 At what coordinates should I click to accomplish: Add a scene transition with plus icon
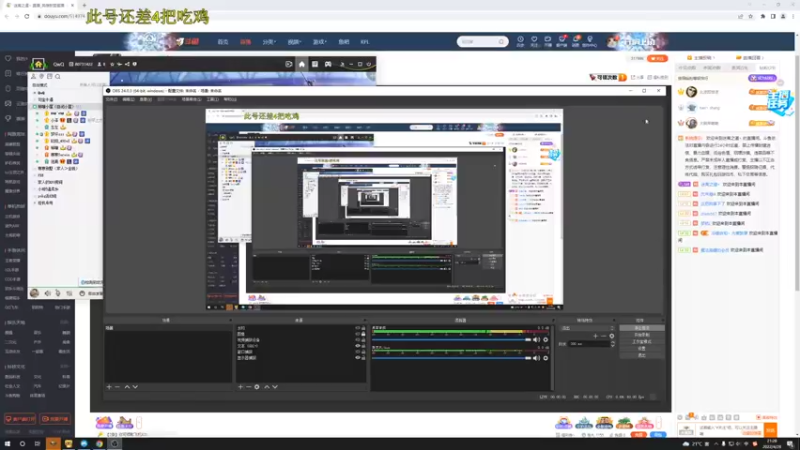coord(595,336)
